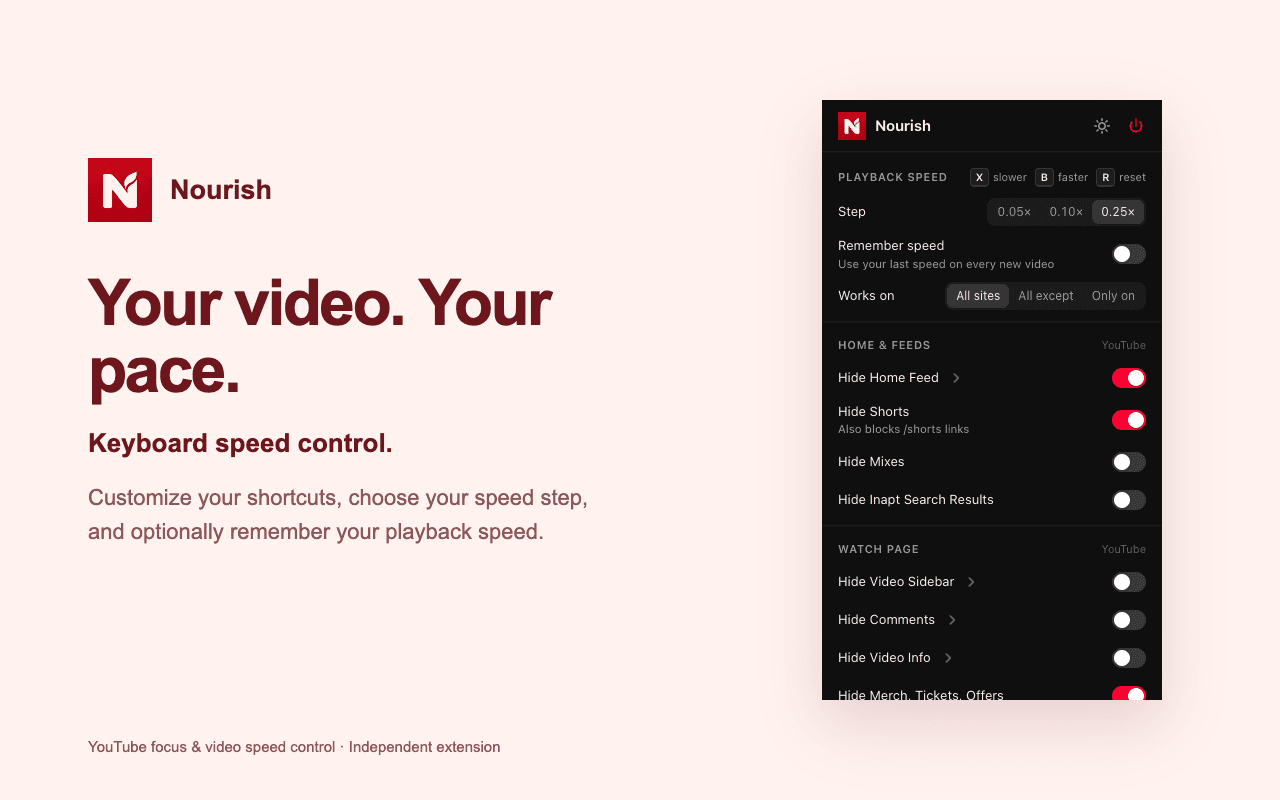
Task: Click YouTube tag beside WATCH PAGE
Action: [x=1124, y=549]
